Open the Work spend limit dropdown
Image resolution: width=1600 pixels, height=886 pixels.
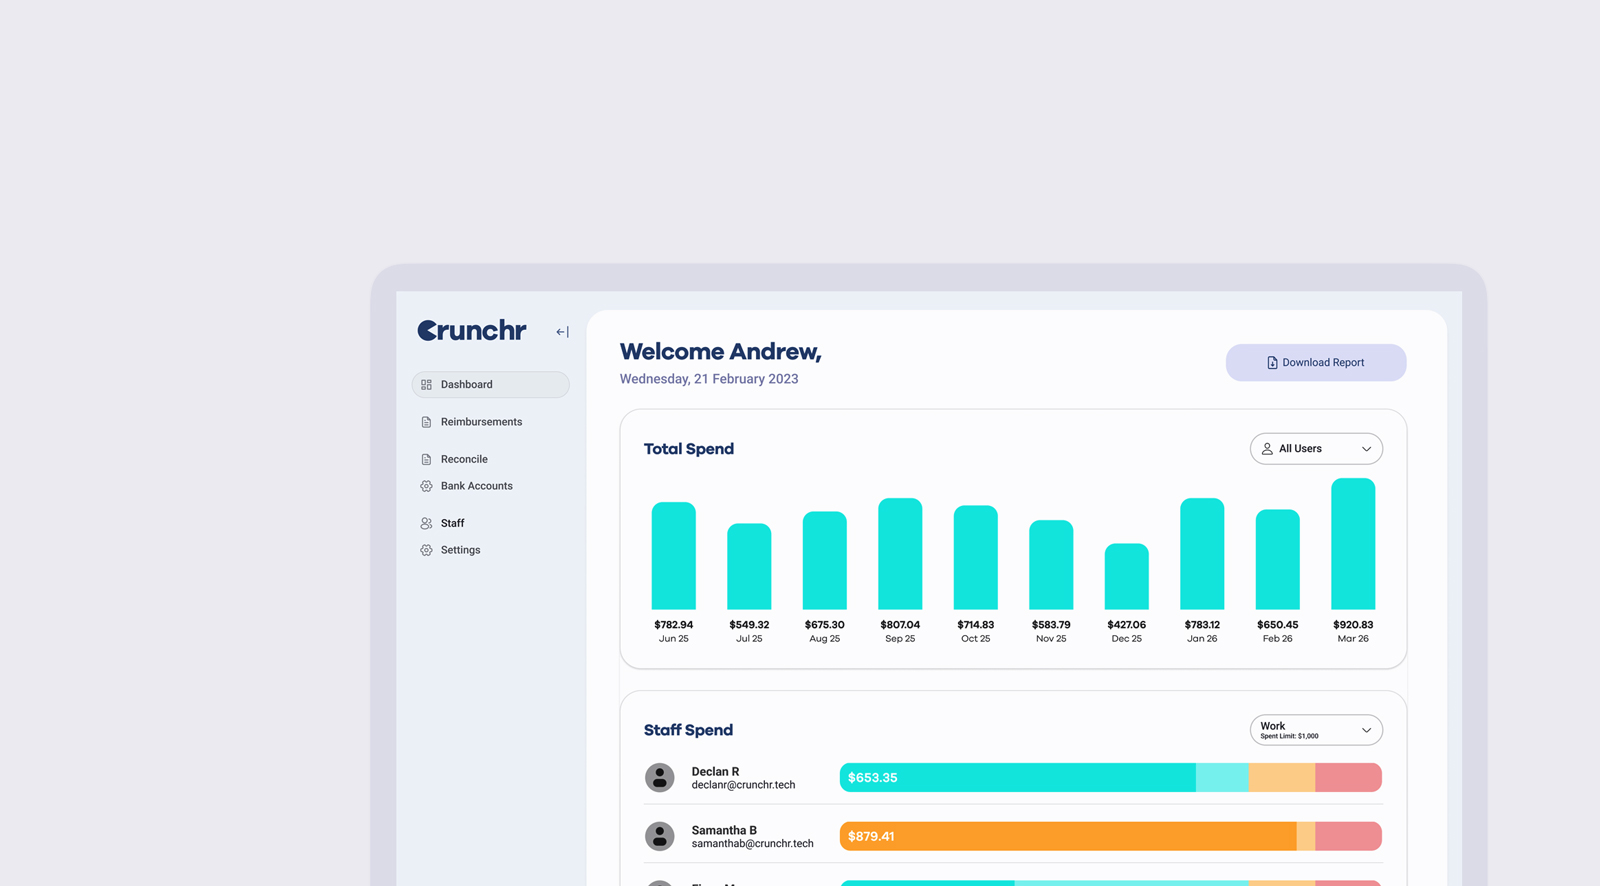(x=1316, y=730)
